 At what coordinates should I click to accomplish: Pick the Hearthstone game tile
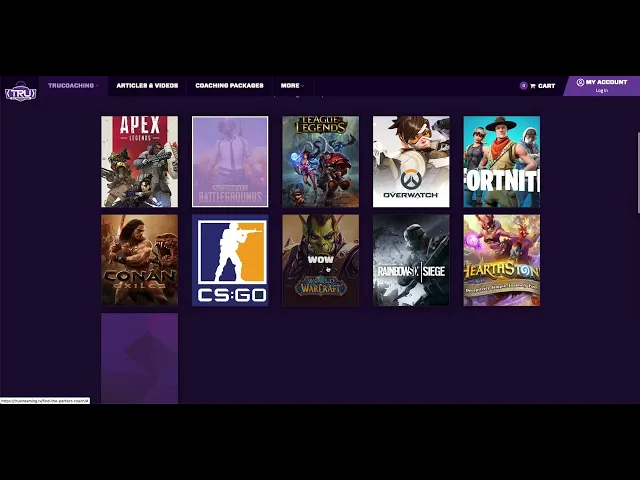coord(502,260)
